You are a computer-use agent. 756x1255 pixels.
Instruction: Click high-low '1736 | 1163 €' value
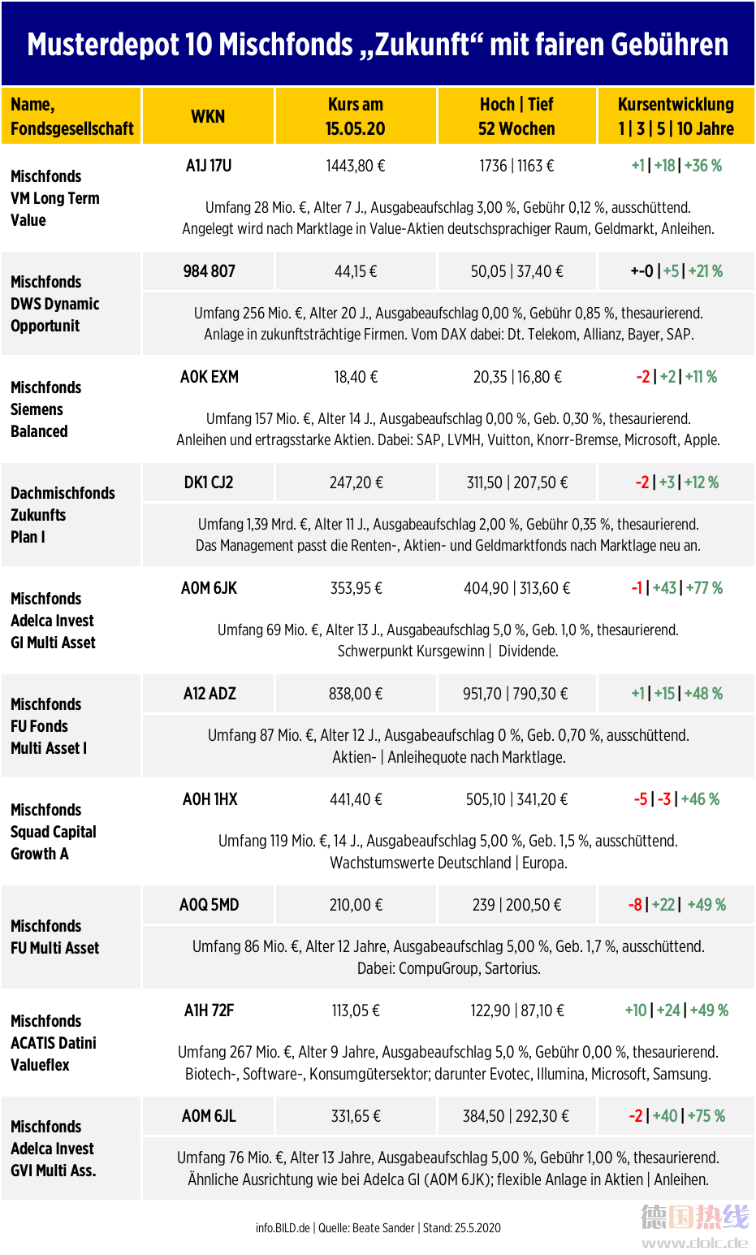[515, 165]
